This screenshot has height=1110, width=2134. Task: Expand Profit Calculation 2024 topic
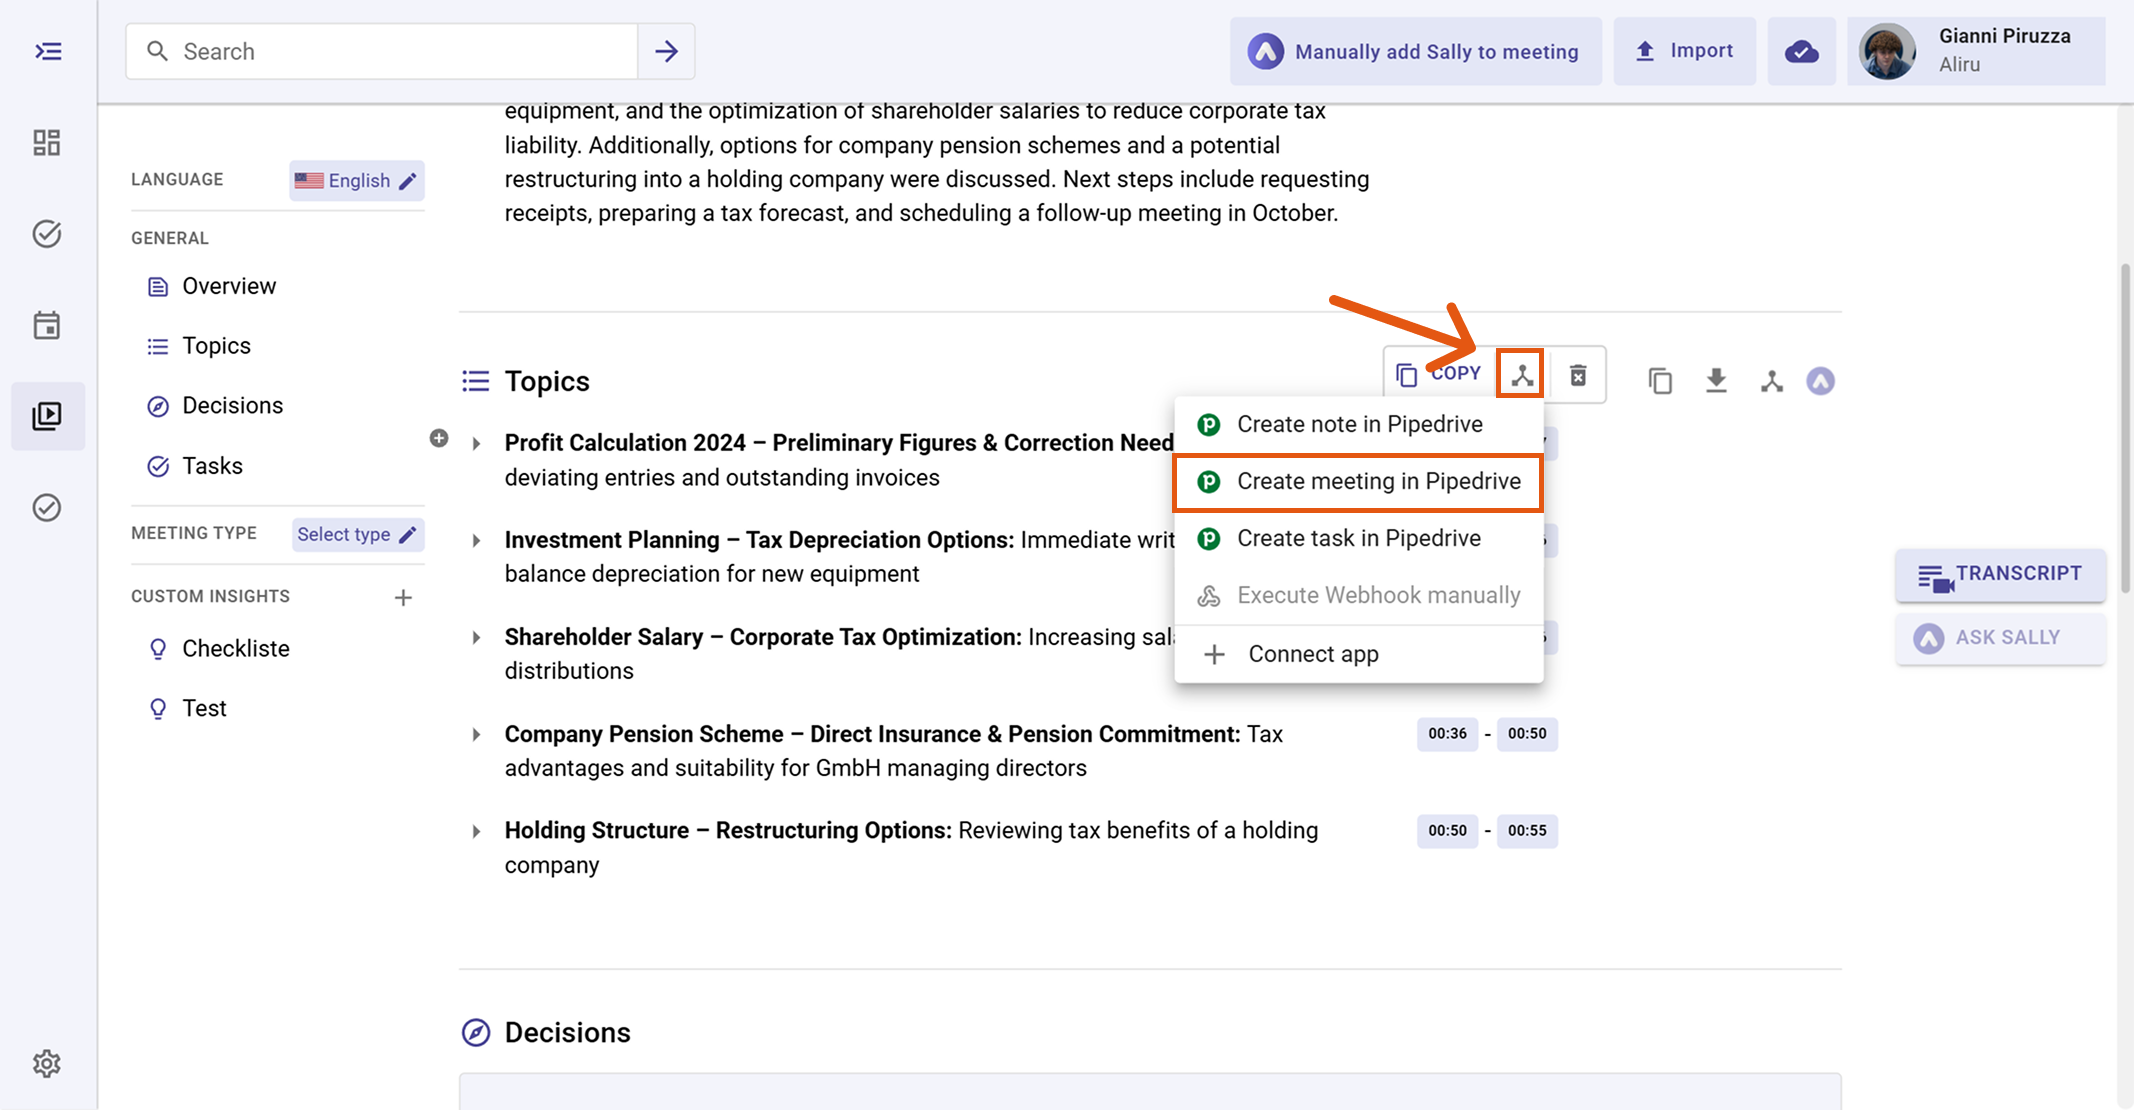(x=477, y=444)
